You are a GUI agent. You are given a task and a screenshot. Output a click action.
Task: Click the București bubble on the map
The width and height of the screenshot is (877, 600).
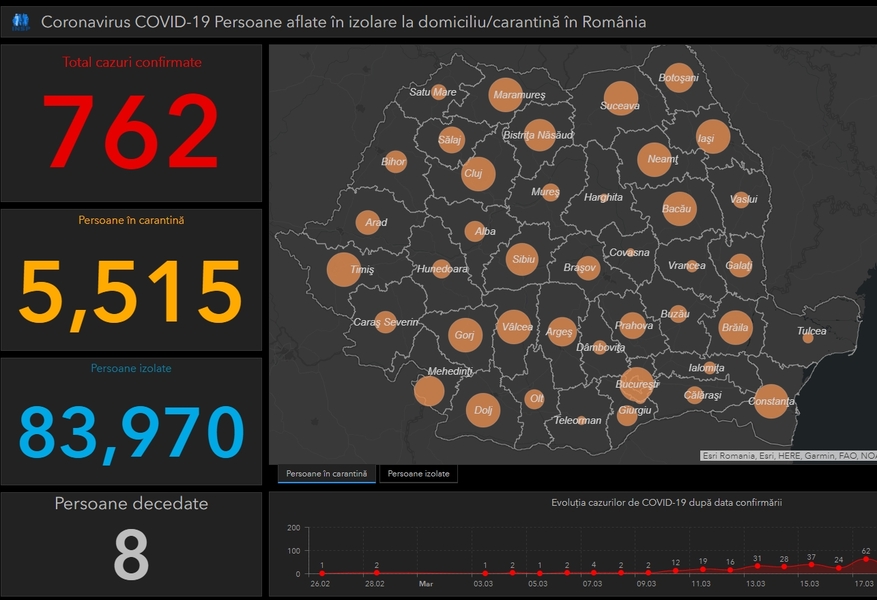(x=635, y=384)
